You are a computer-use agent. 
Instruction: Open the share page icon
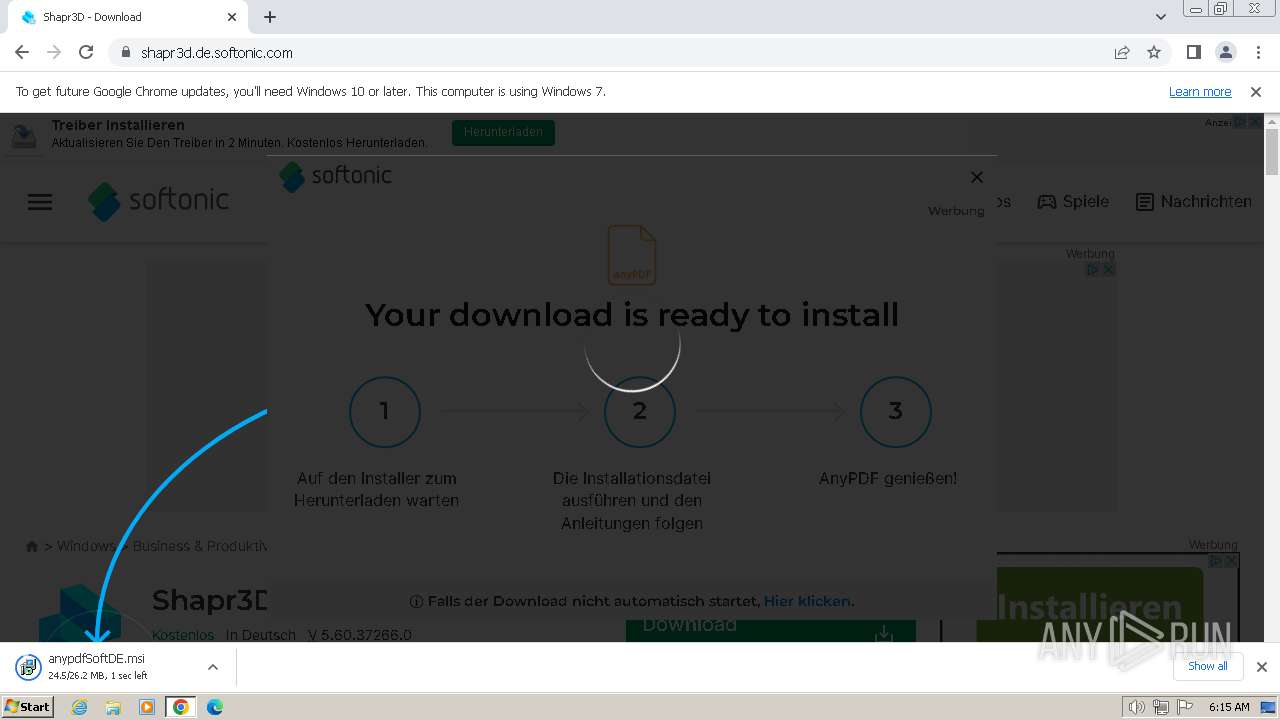point(1122,52)
